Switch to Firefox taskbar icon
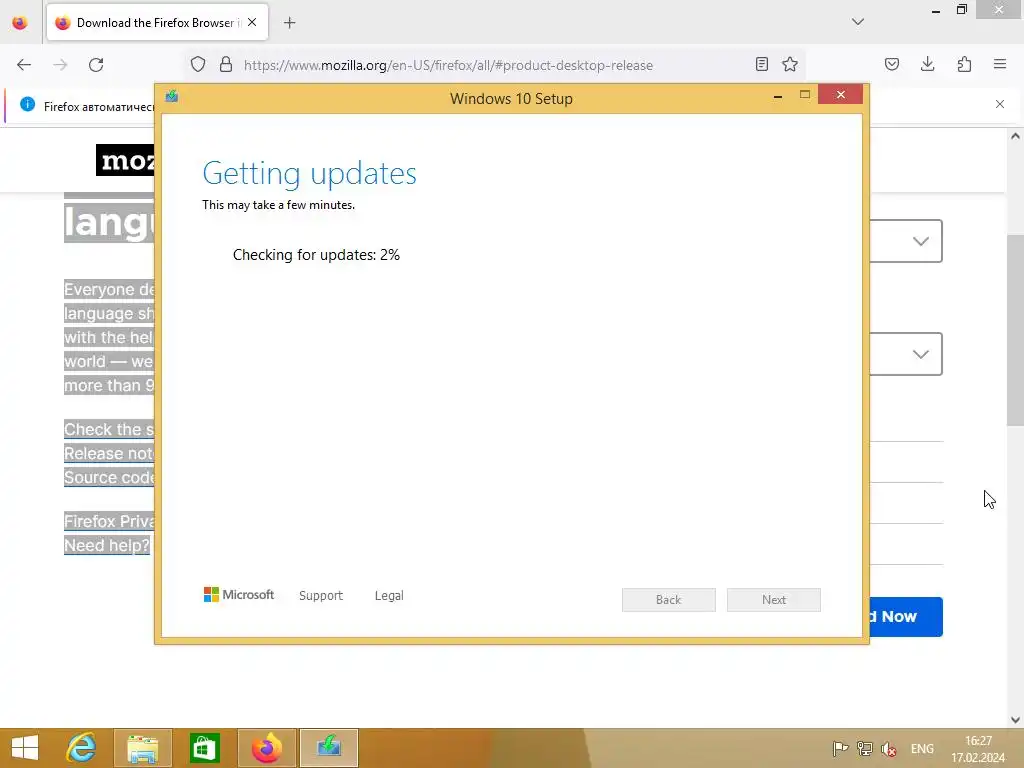The image size is (1024, 768). (267, 748)
